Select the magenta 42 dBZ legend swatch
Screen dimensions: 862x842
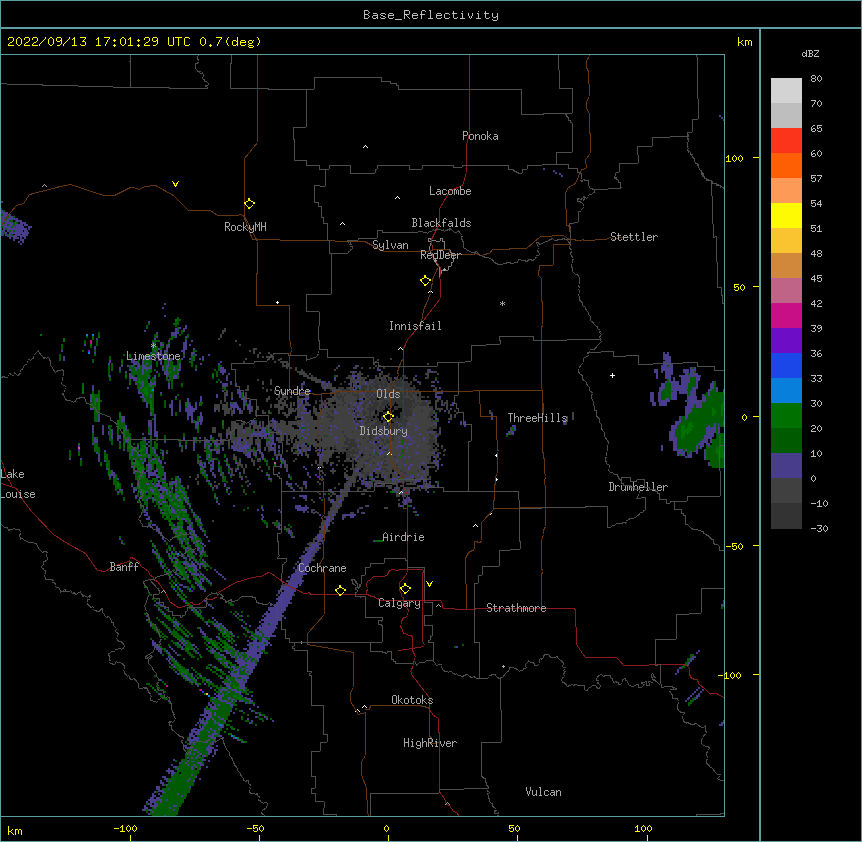coord(786,315)
